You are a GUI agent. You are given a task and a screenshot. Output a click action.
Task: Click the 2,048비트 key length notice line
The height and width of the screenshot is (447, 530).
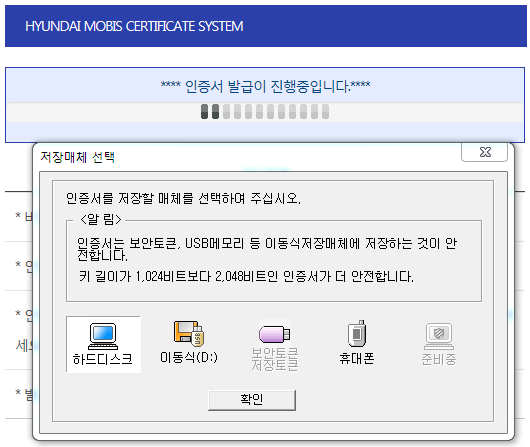point(246,277)
